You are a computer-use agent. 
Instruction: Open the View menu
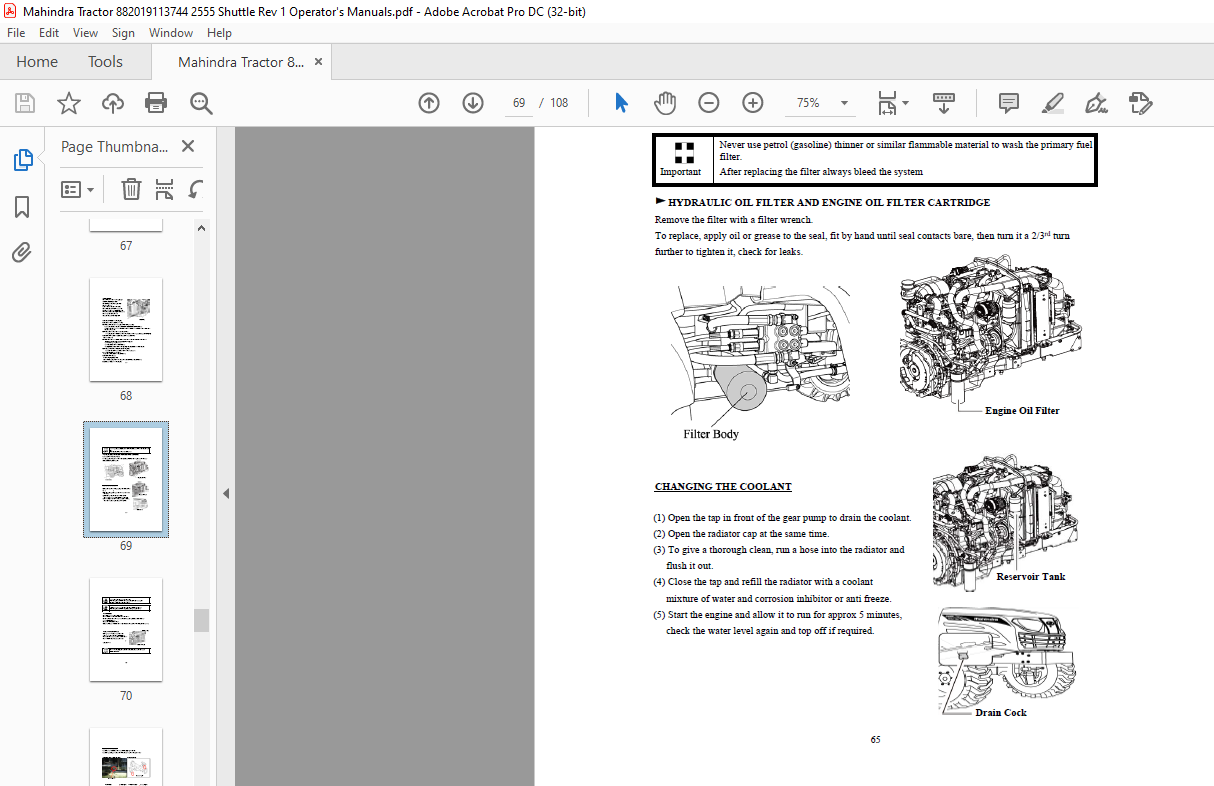[85, 33]
